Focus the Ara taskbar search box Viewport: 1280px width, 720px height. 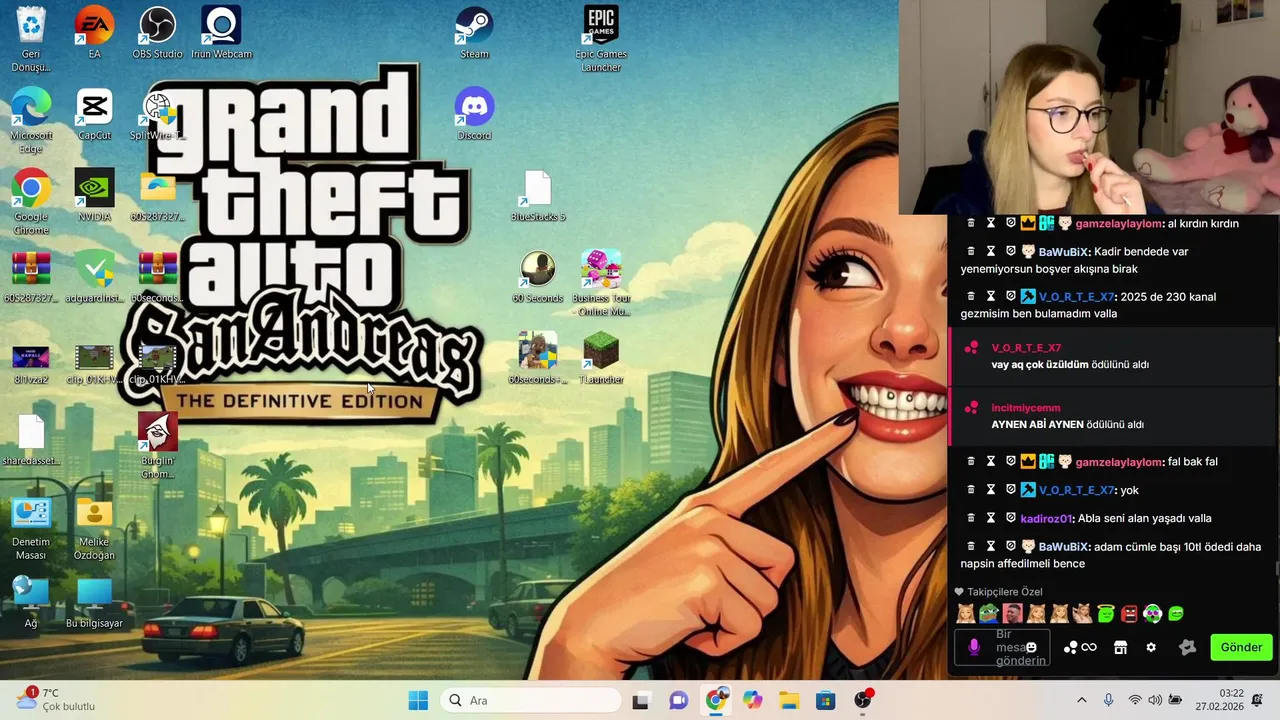[x=533, y=700]
